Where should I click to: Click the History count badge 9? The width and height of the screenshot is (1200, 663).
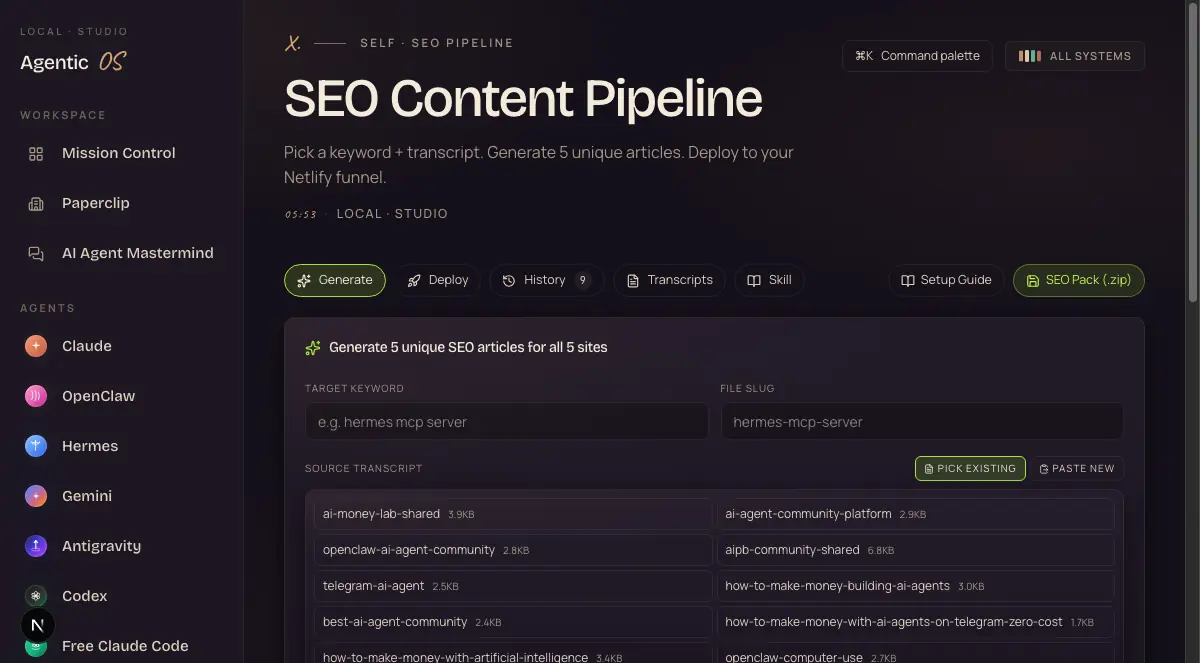[x=583, y=280]
